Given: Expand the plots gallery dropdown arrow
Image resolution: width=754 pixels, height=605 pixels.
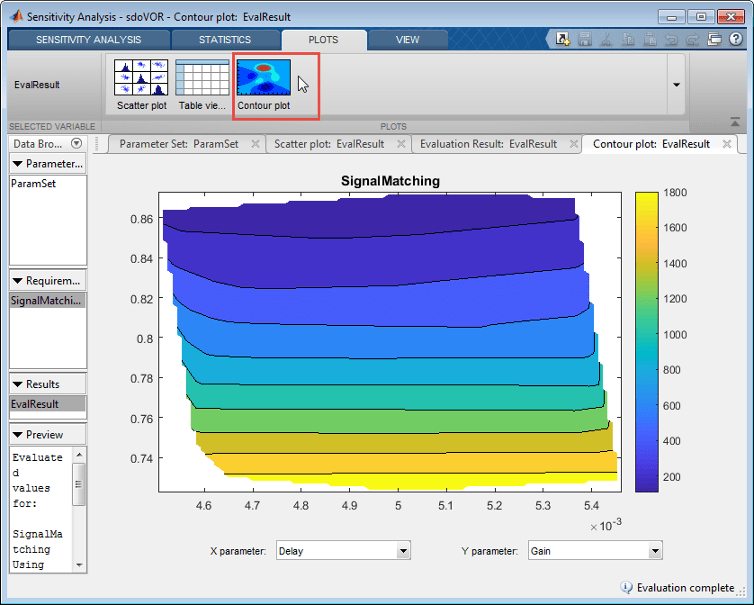Looking at the screenshot, I should point(677,84).
